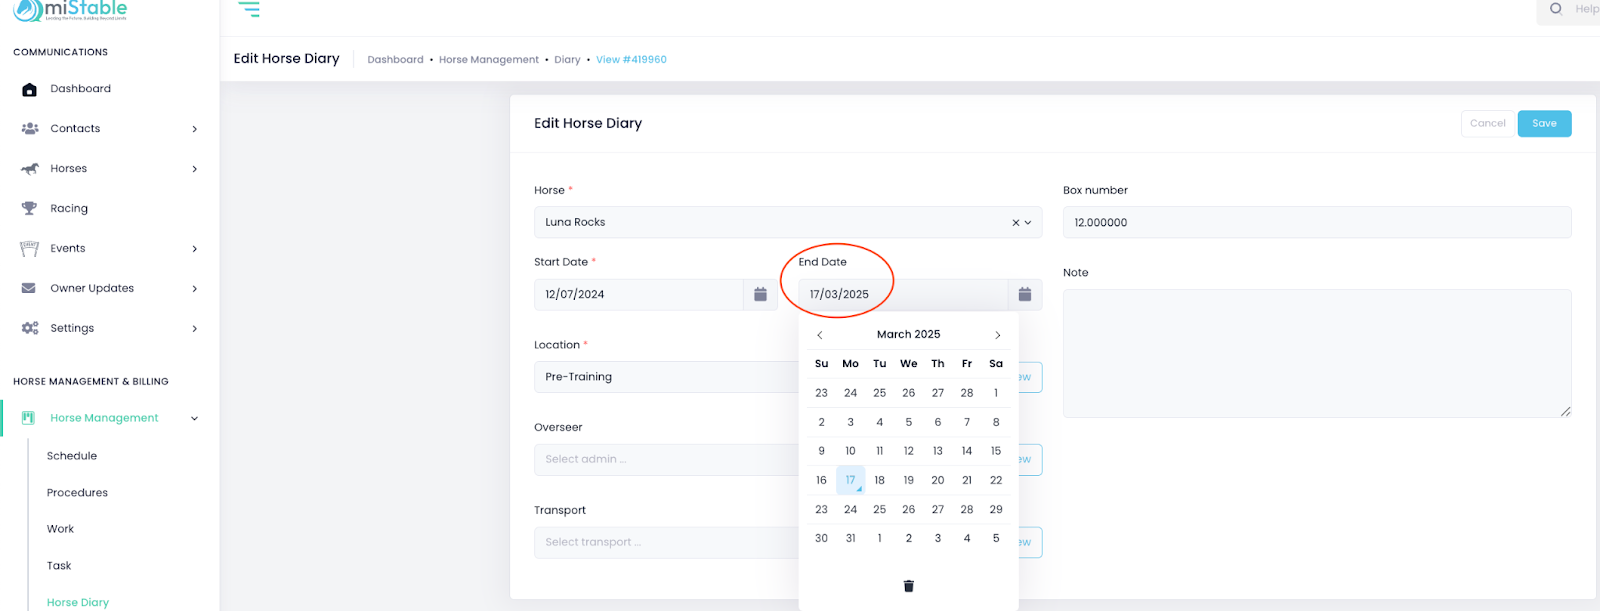This screenshot has width=1600, height=611.
Task: Go to previous month in calendar
Action: pyautogui.click(x=820, y=335)
